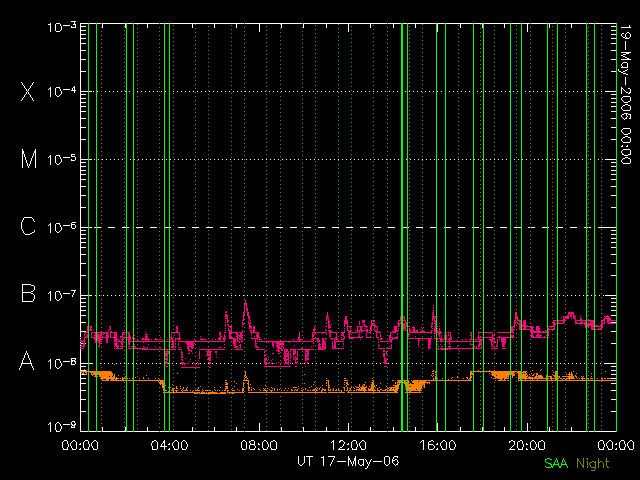Click the vertical 19-May-2006 00:00 timestamp
This screenshot has width=640, height=480.
[x=626, y=94]
